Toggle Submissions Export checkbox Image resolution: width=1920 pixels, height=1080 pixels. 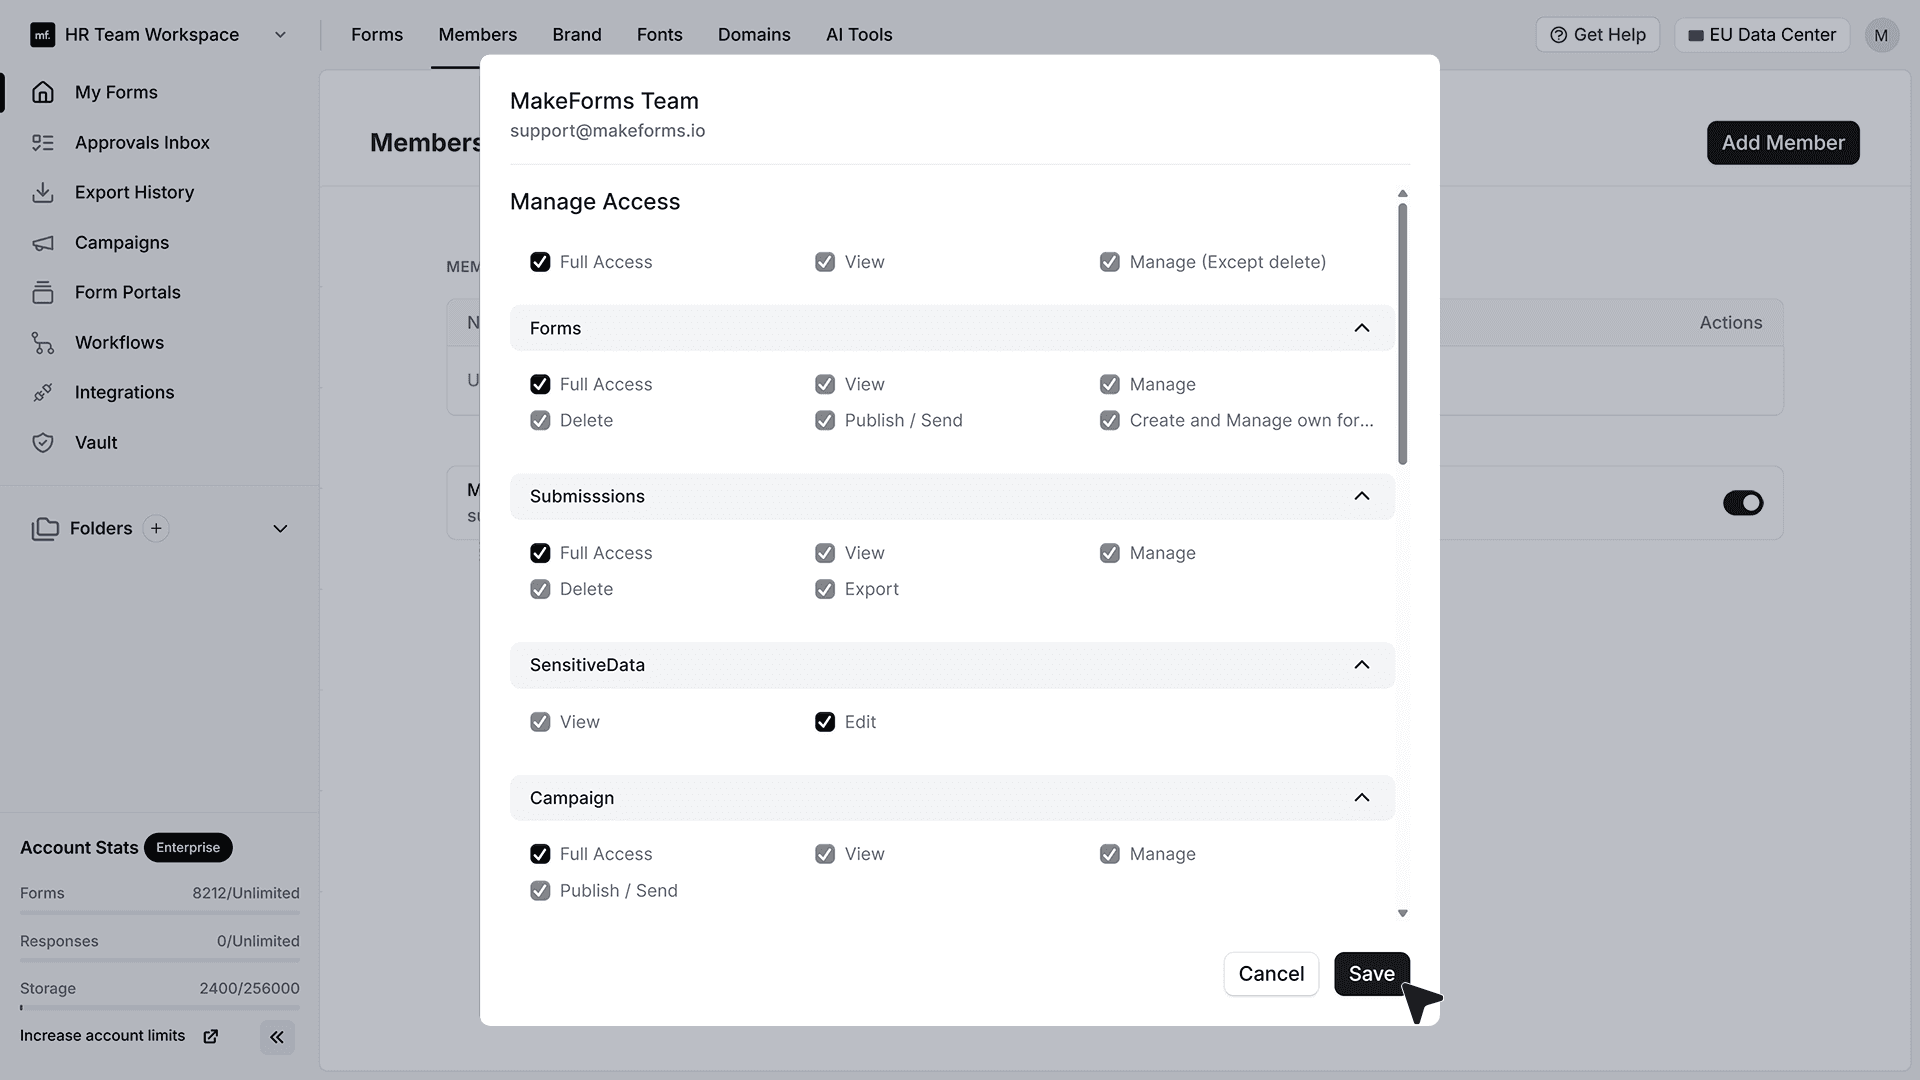point(825,590)
